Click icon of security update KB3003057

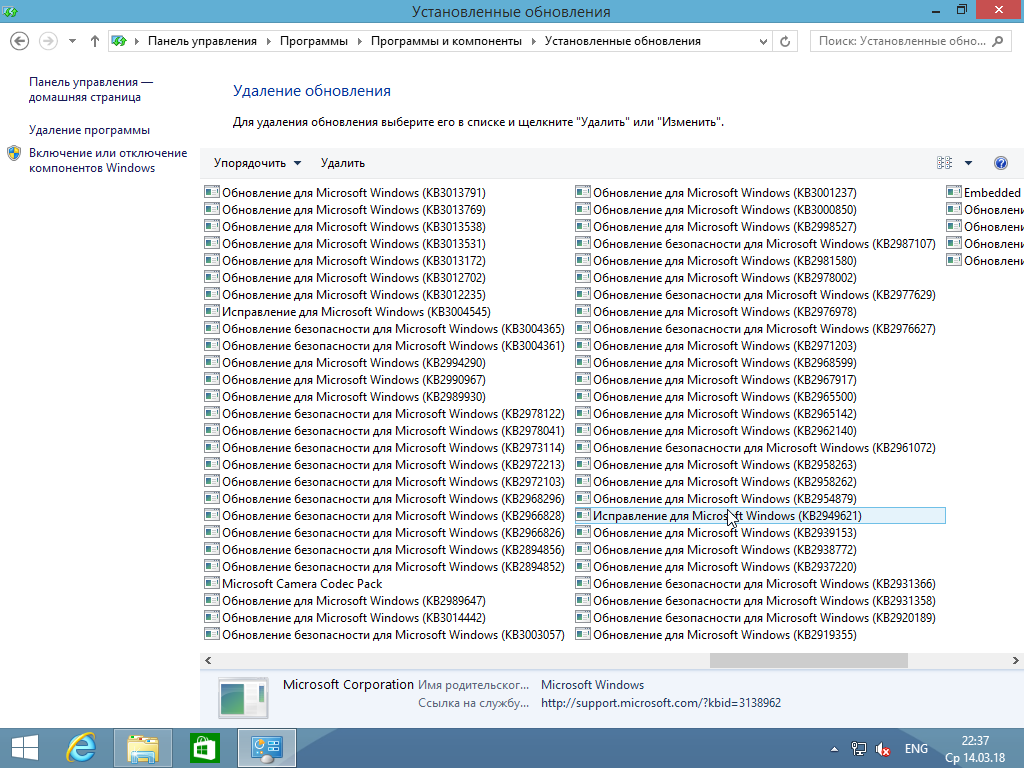[212, 633]
